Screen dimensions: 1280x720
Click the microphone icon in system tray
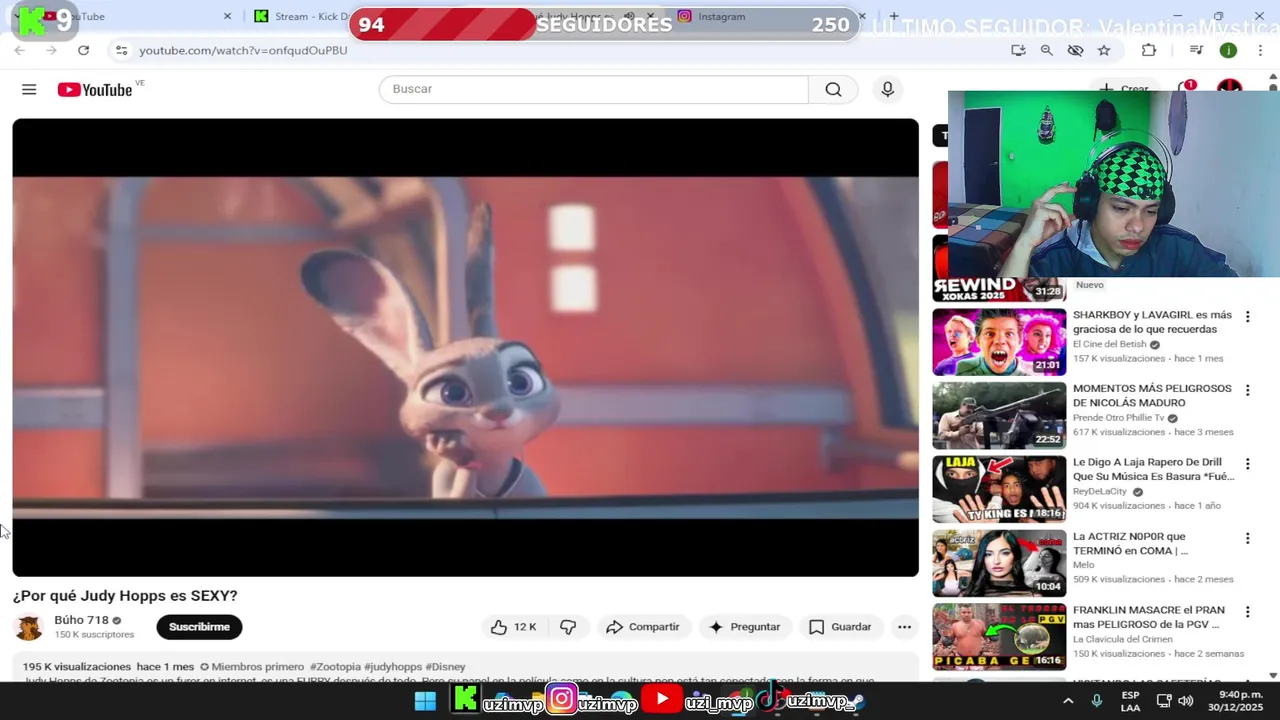coord(1097,701)
